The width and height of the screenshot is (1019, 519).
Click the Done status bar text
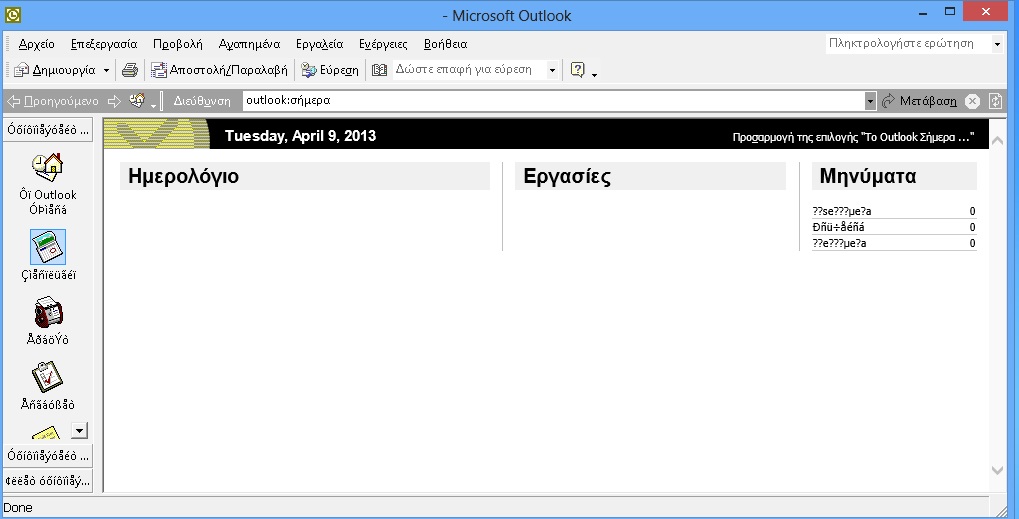18,508
